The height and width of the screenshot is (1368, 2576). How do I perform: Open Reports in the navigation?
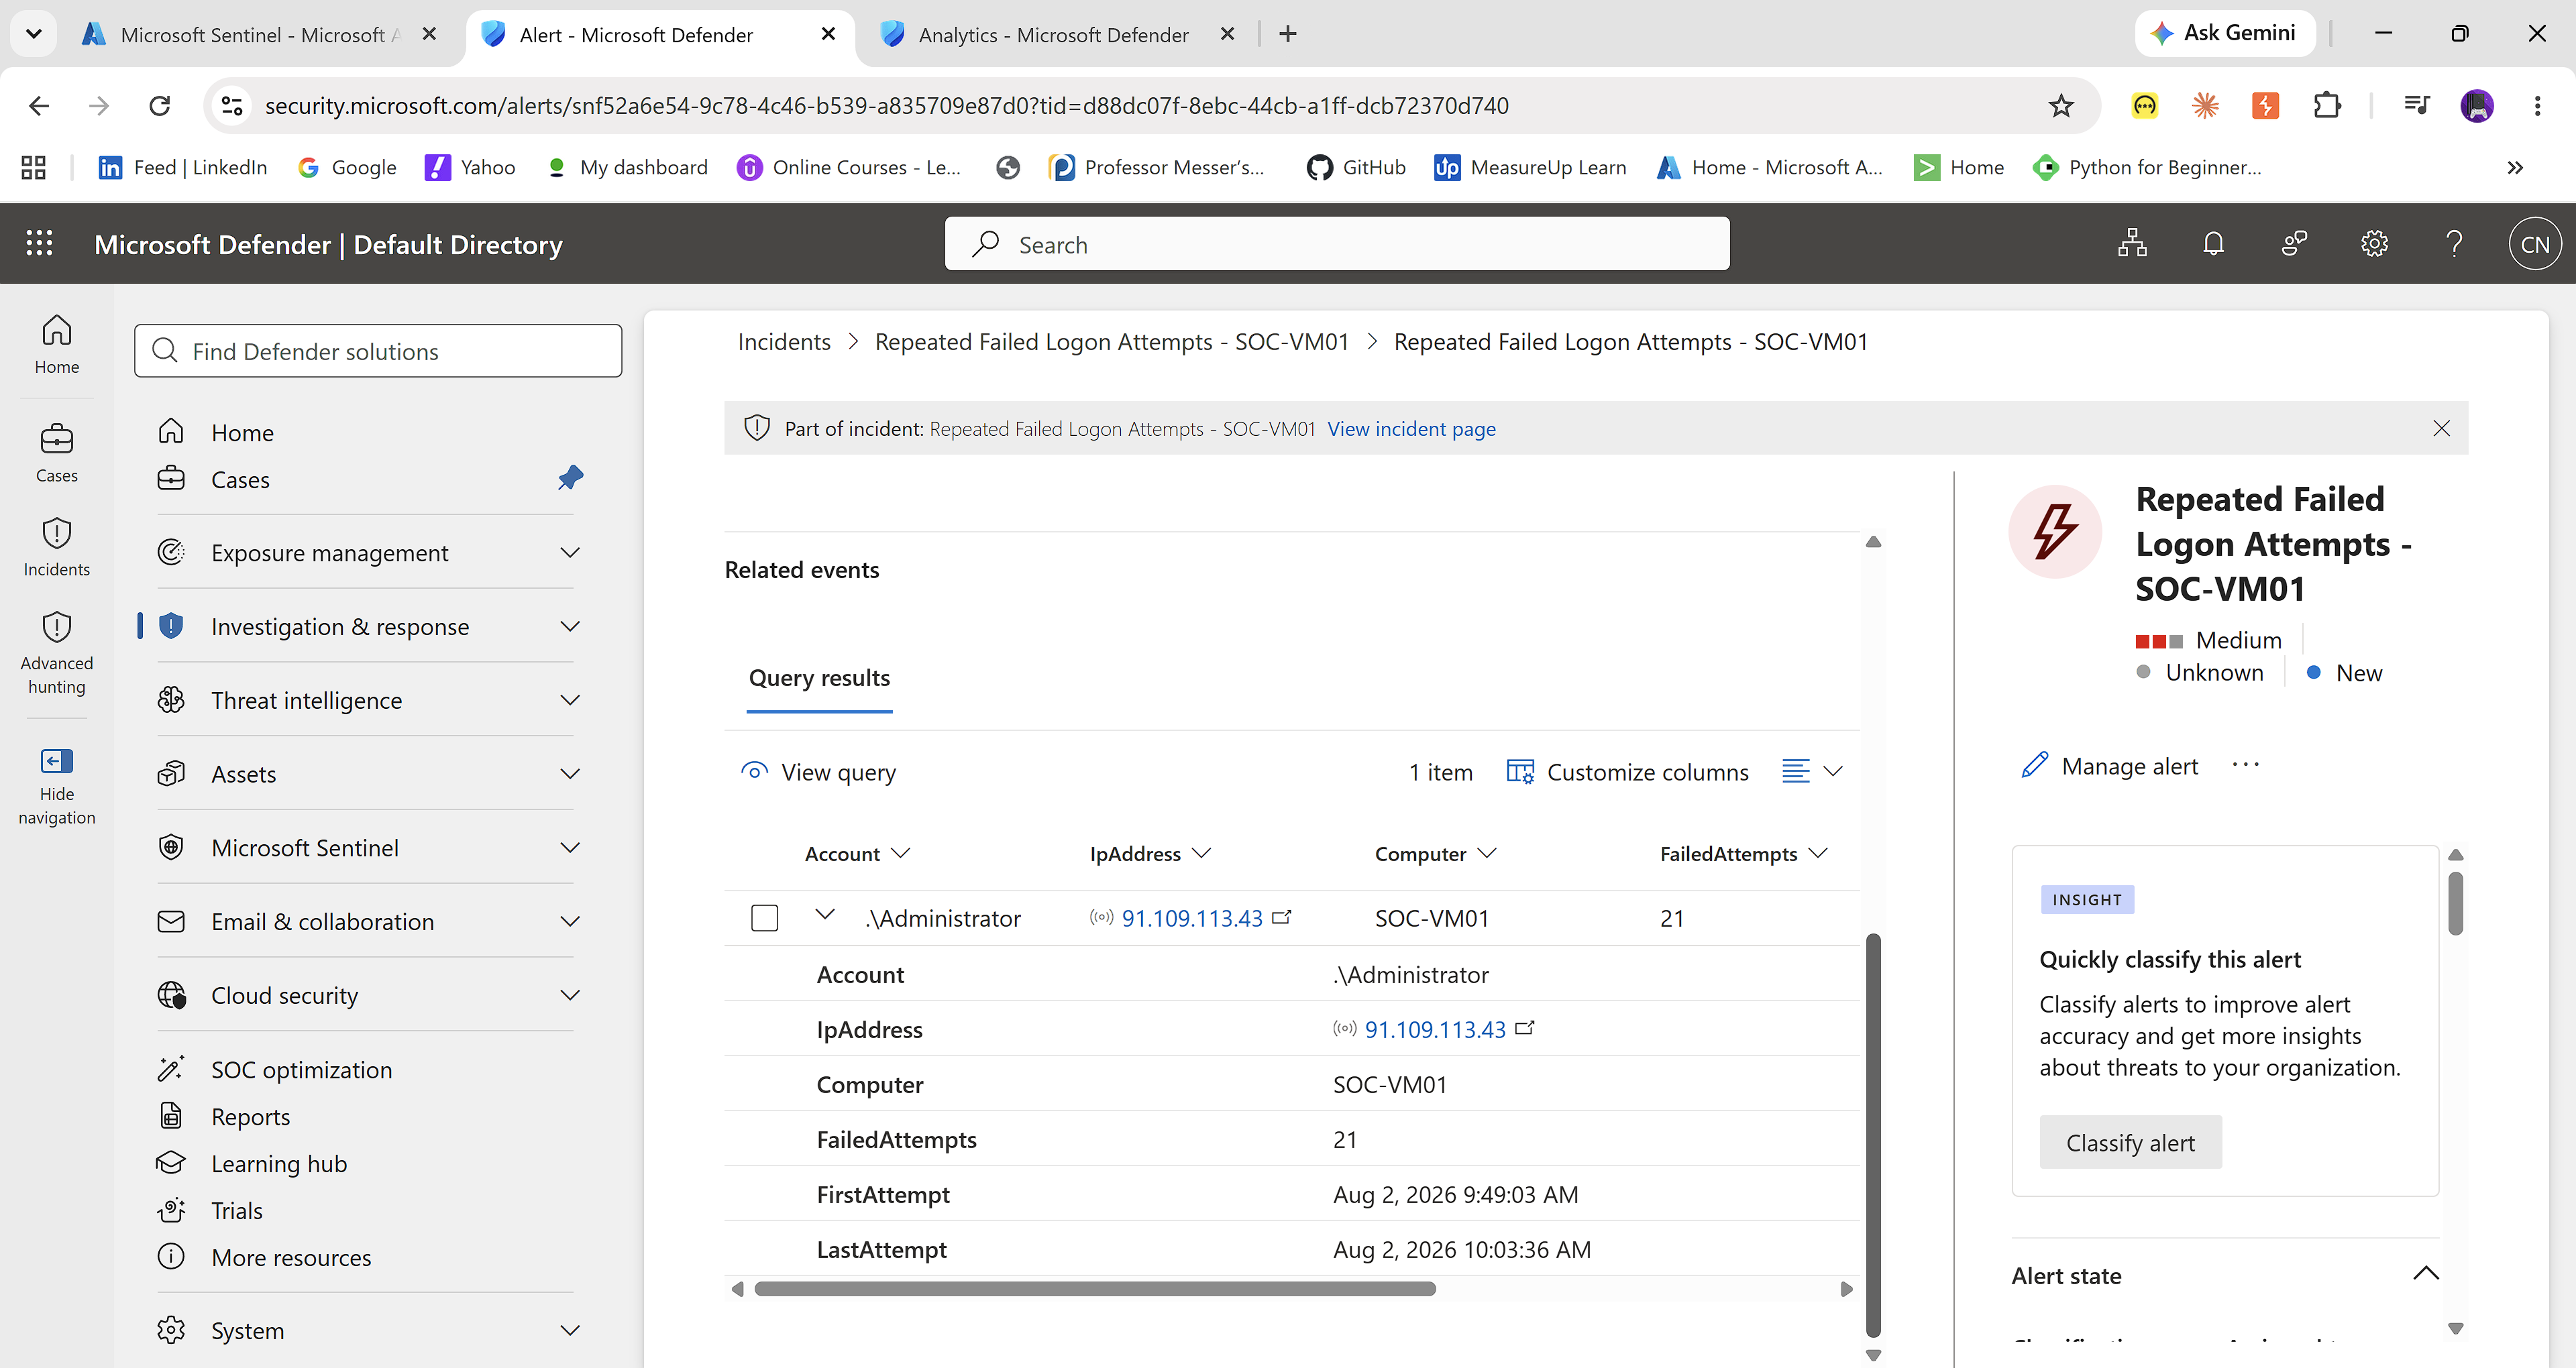pos(250,1116)
